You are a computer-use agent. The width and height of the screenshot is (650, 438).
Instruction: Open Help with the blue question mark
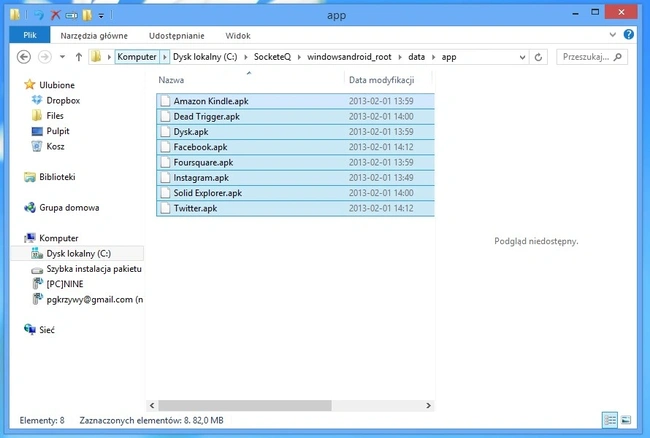pyautogui.click(x=628, y=34)
